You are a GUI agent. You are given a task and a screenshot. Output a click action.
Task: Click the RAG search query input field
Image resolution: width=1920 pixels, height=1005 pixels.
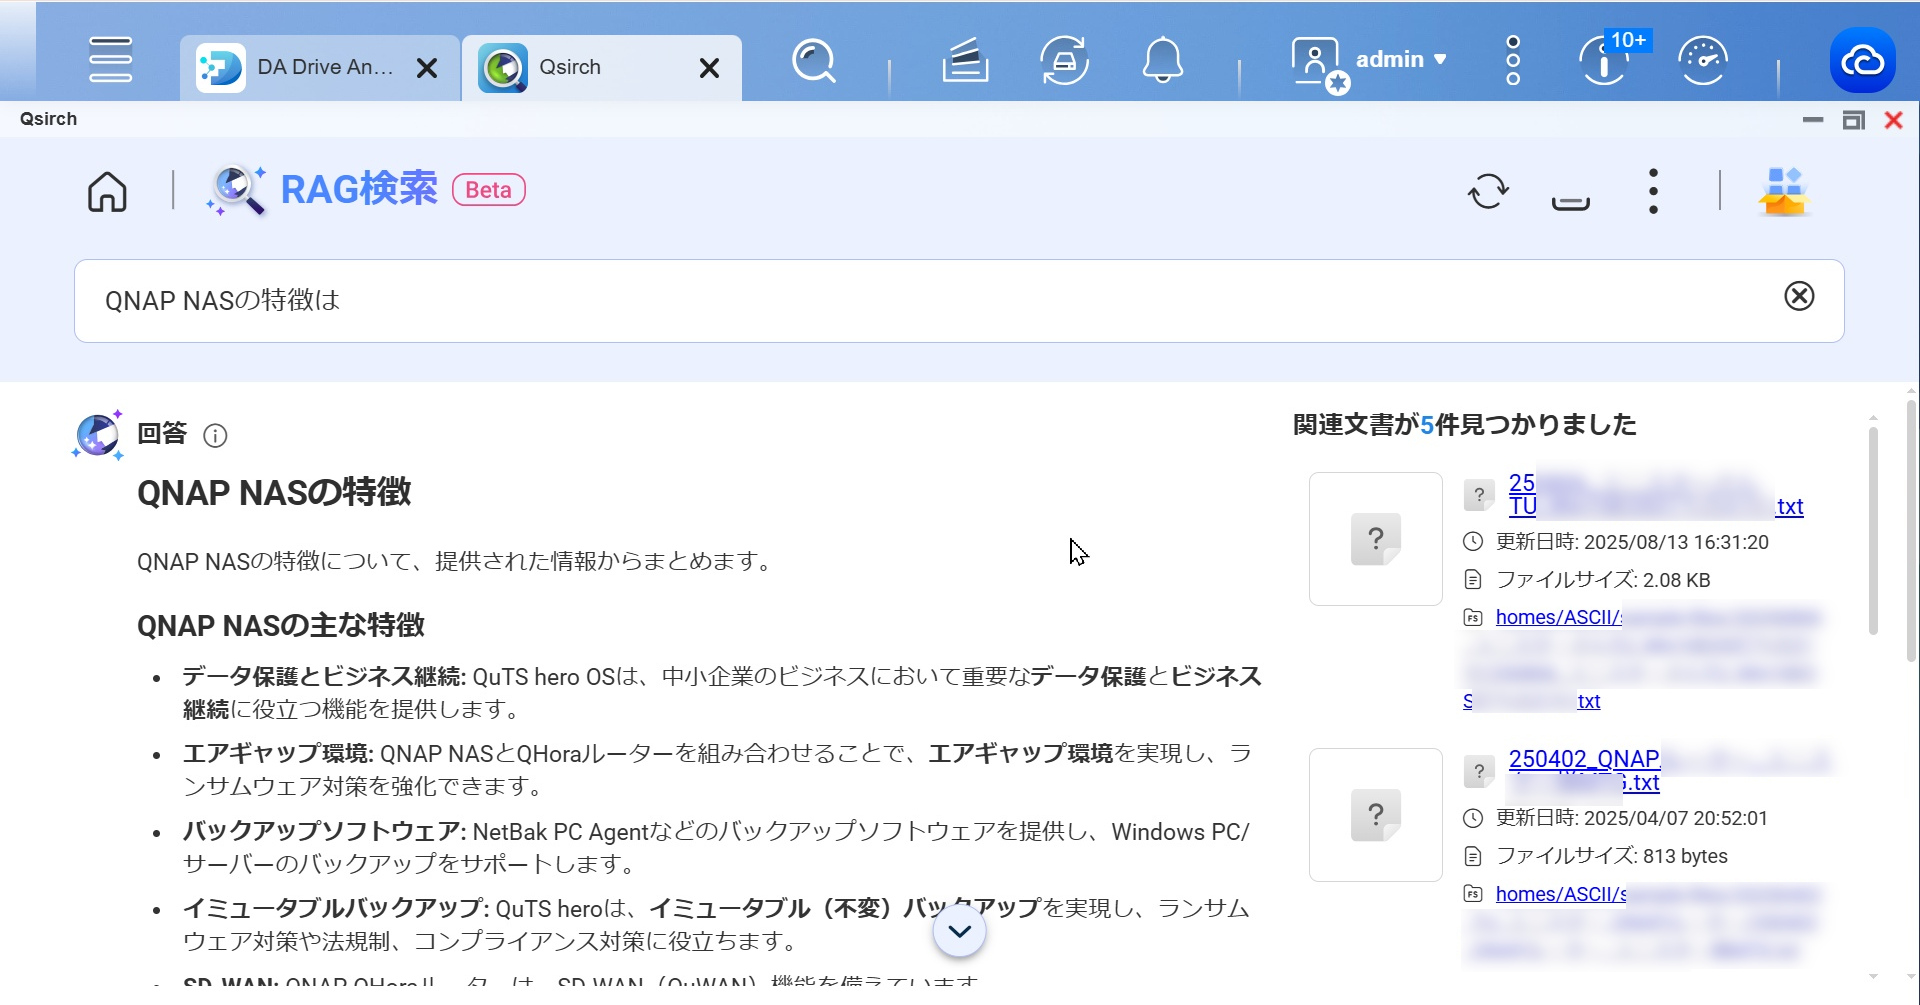pos(958,301)
